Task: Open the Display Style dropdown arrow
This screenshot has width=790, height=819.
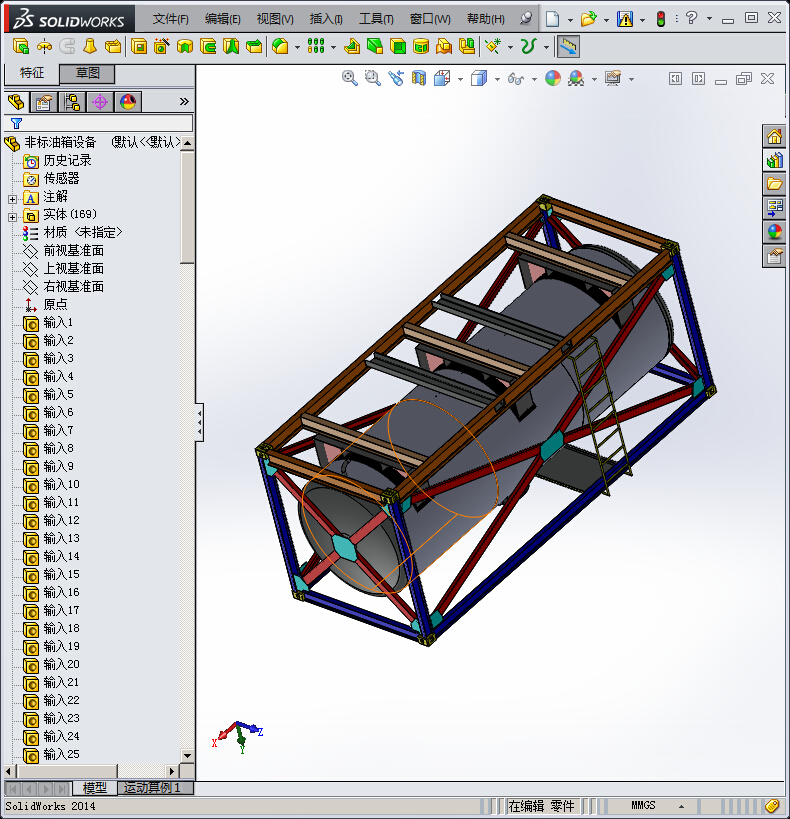Action: click(497, 79)
